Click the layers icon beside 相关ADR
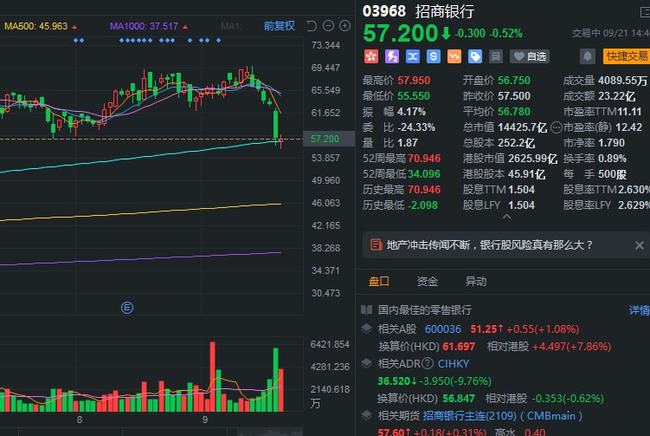650x436 pixels. point(366,363)
